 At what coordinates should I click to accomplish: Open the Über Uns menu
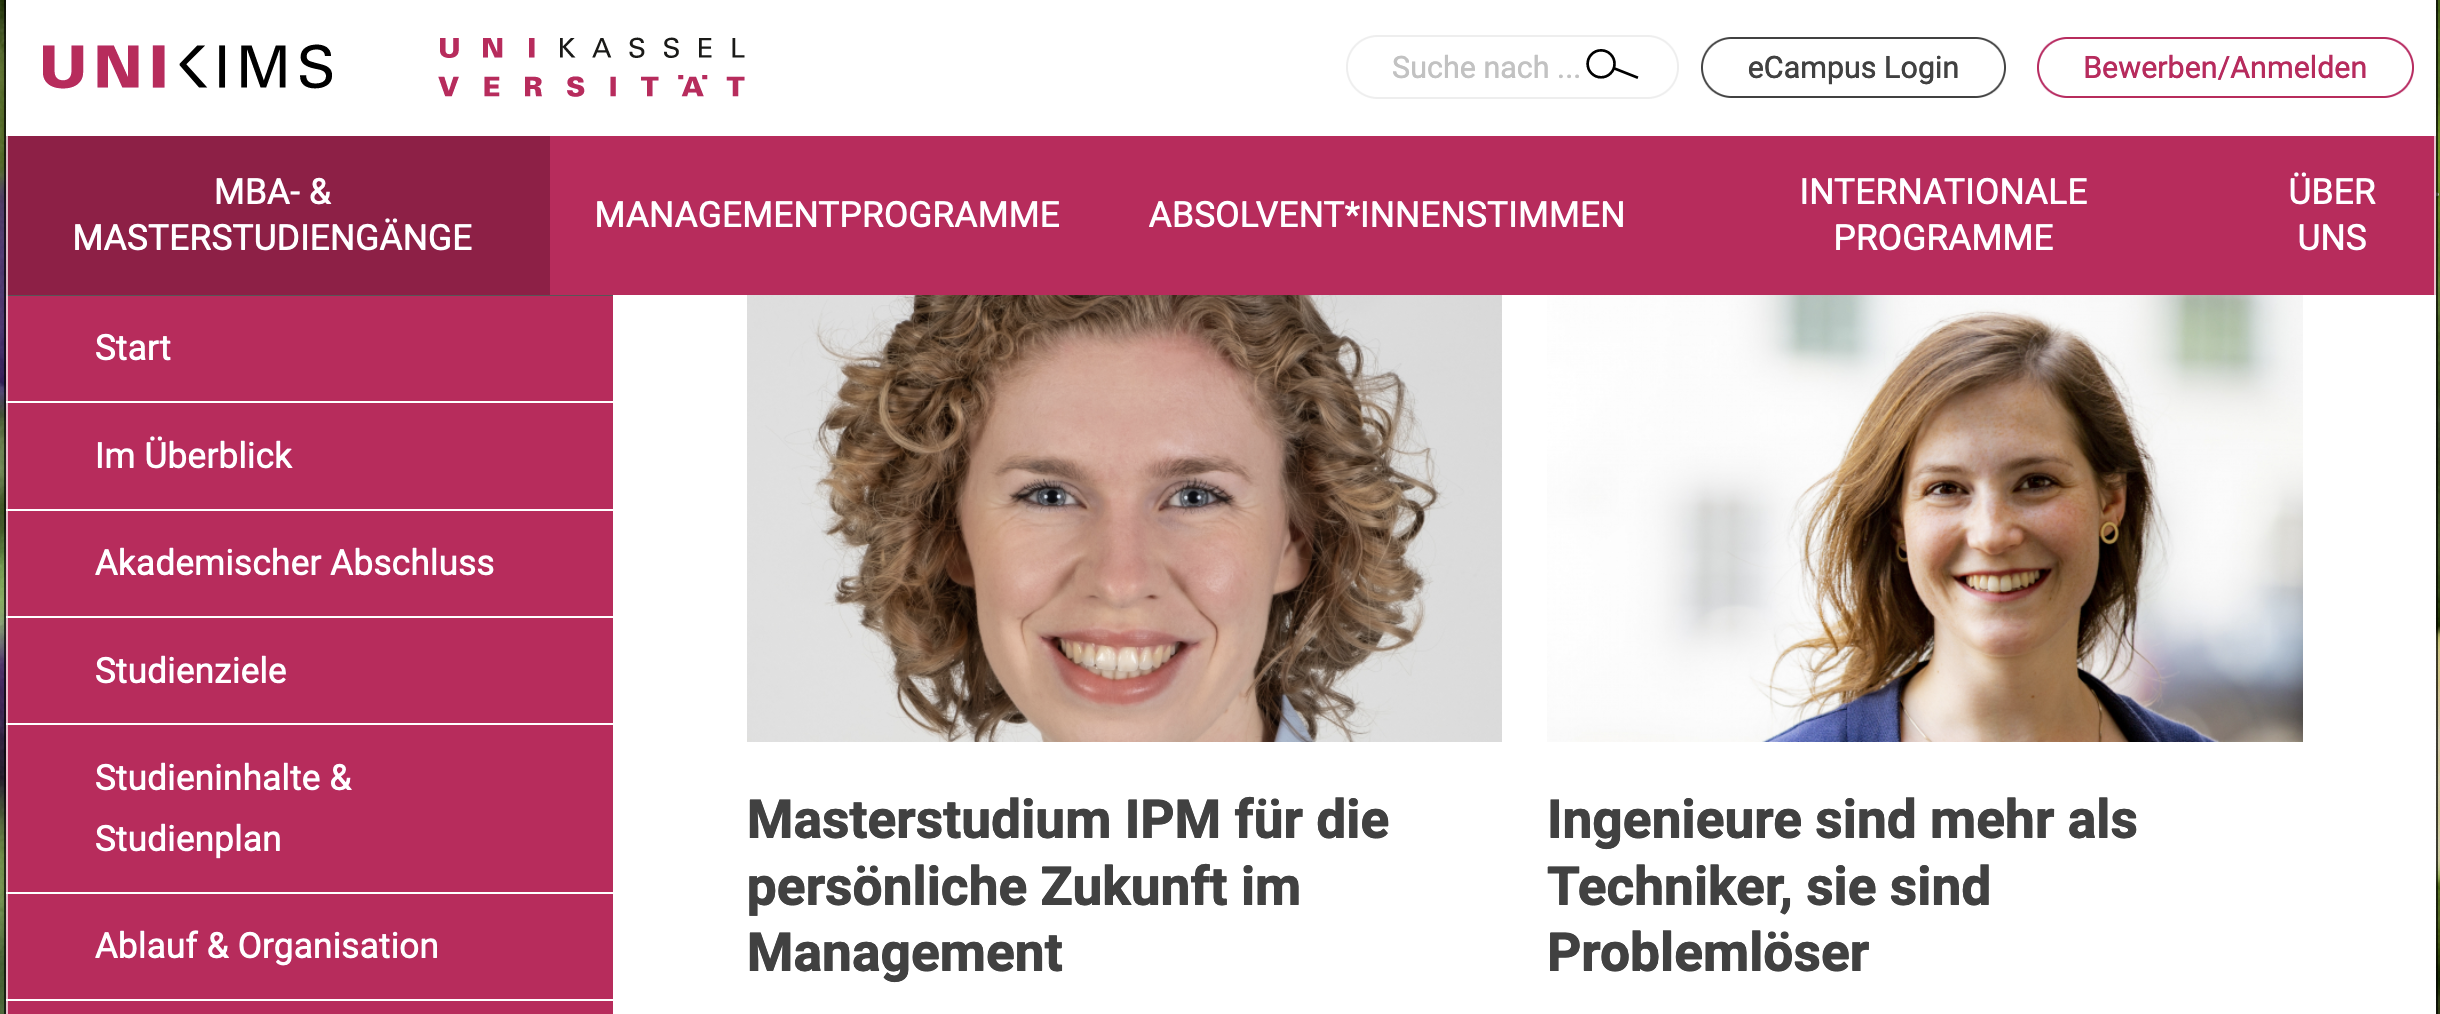pyautogui.click(x=2331, y=215)
